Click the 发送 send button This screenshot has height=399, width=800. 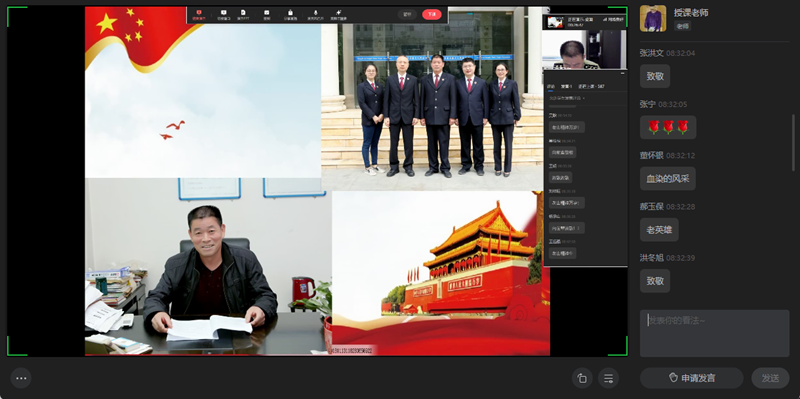[x=770, y=378]
